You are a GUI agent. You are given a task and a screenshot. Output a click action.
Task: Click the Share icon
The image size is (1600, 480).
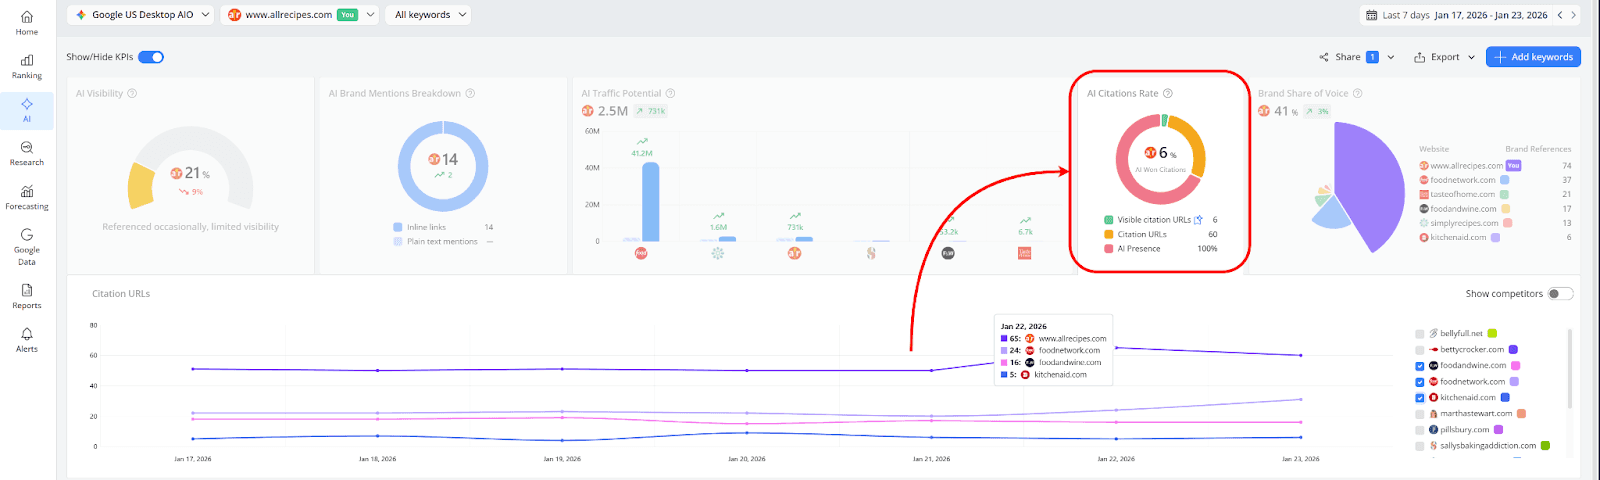[x=1324, y=57]
